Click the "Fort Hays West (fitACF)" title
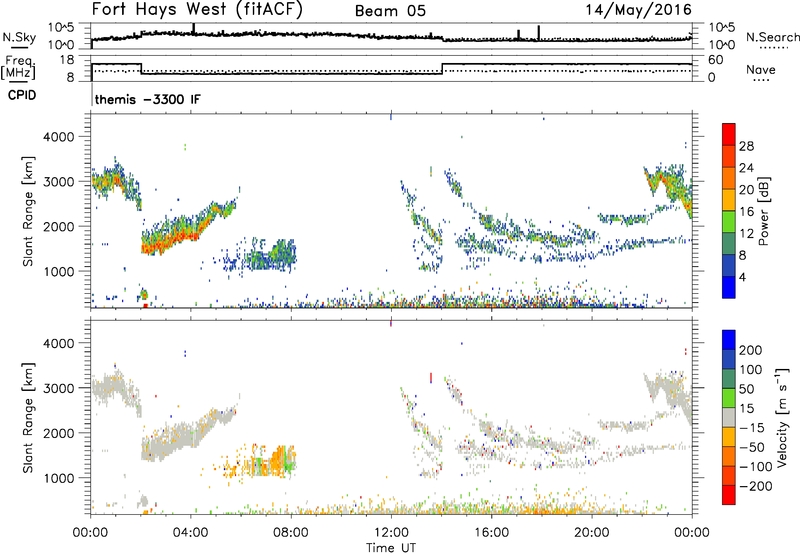 [197, 10]
